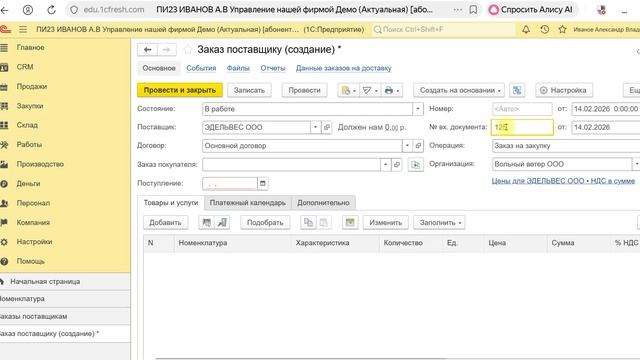Open the Настройки section in sidebar

click(34, 242)
